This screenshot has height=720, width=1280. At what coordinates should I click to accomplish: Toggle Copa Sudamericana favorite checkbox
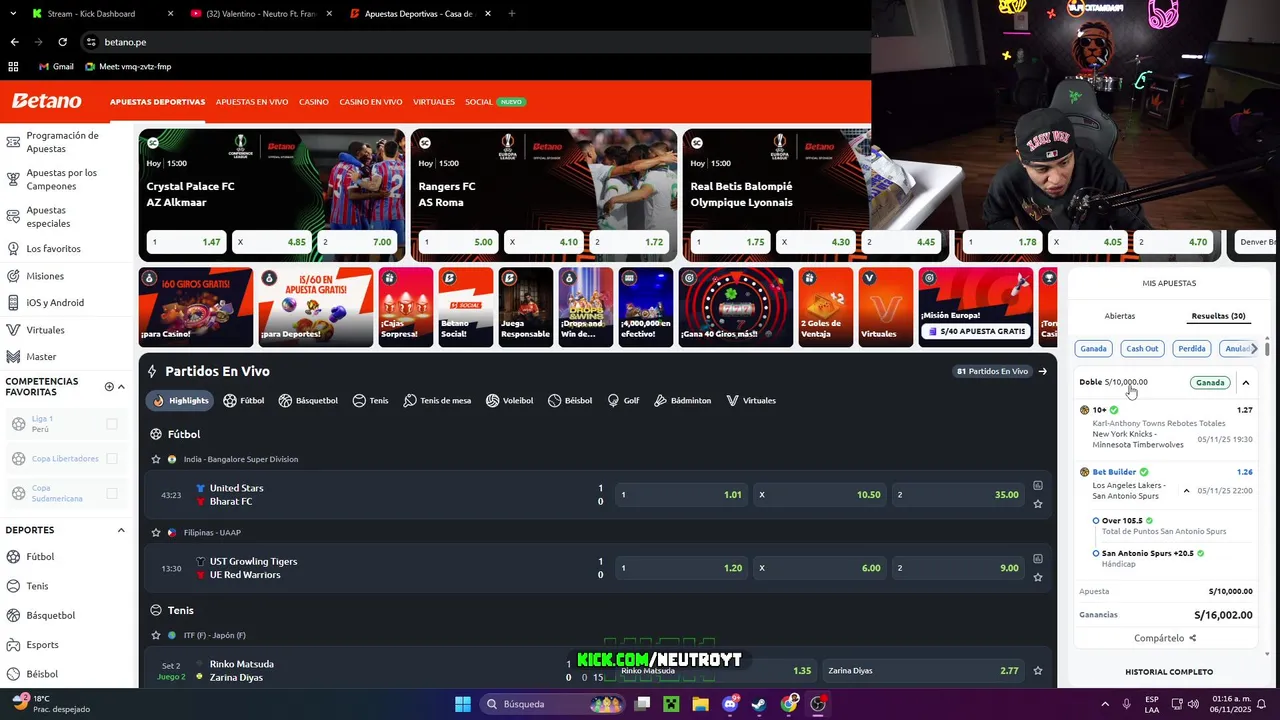tap(112, 493)
